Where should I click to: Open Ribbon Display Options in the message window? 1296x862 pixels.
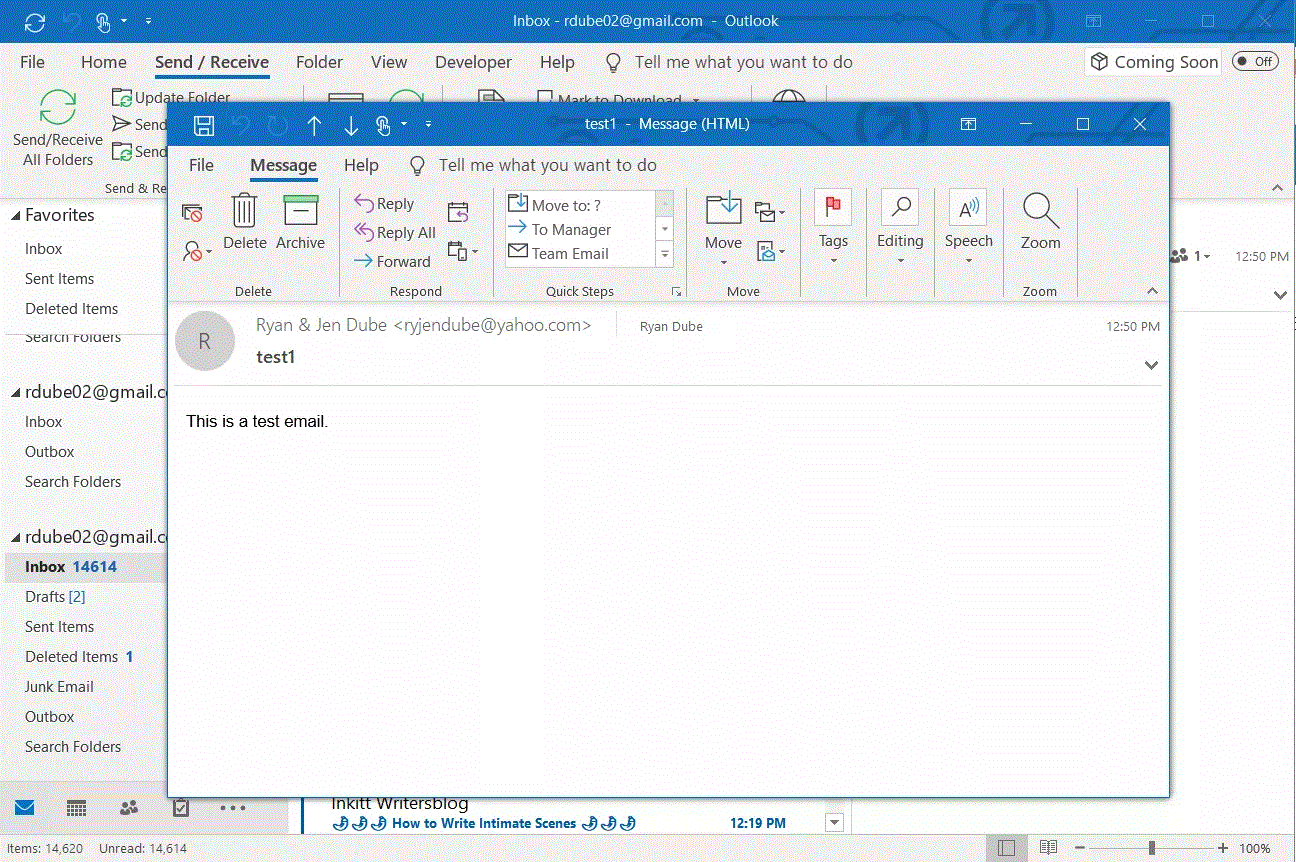pos(968,124)
